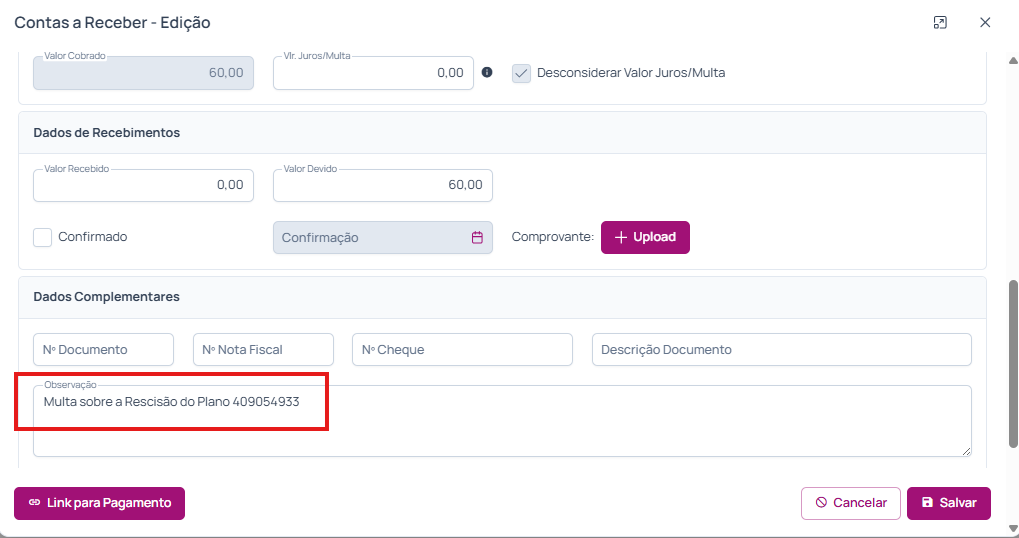The image size is (1019, 538).
Task: Click inside the Valor Recebido field
Action: coord(143,185)
